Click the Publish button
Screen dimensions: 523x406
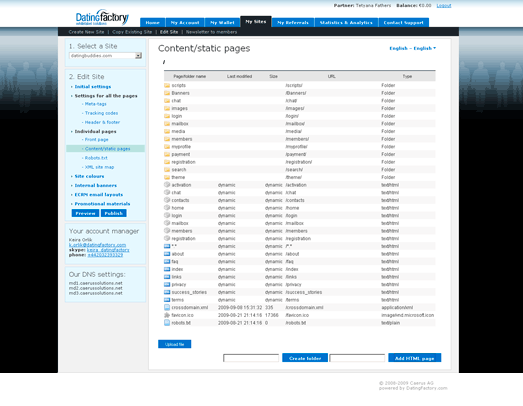tap(114, 213)
